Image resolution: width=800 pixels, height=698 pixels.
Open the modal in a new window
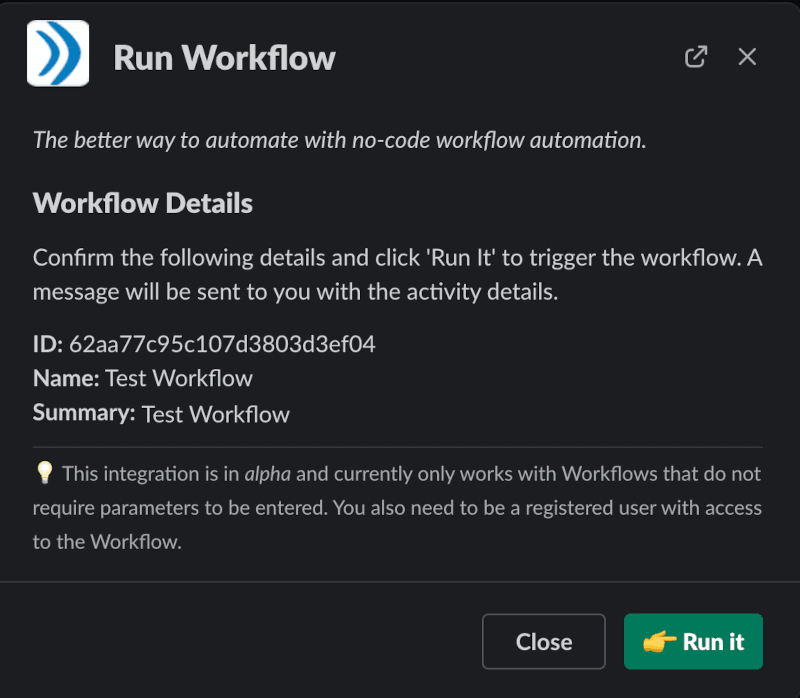click(x=696, y=57)
